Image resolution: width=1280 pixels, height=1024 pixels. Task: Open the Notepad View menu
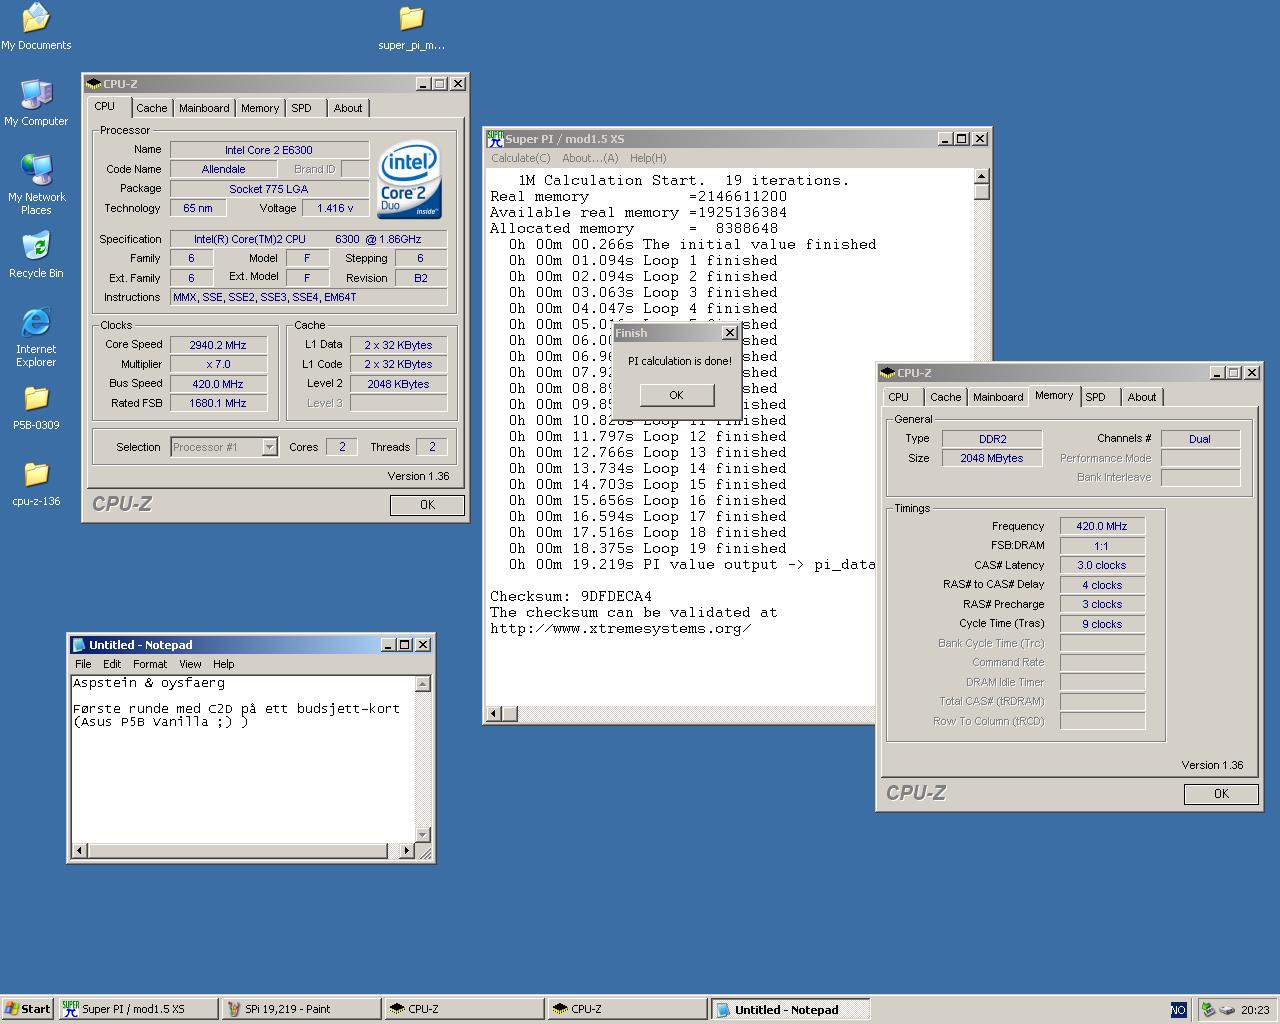[190, 664]
